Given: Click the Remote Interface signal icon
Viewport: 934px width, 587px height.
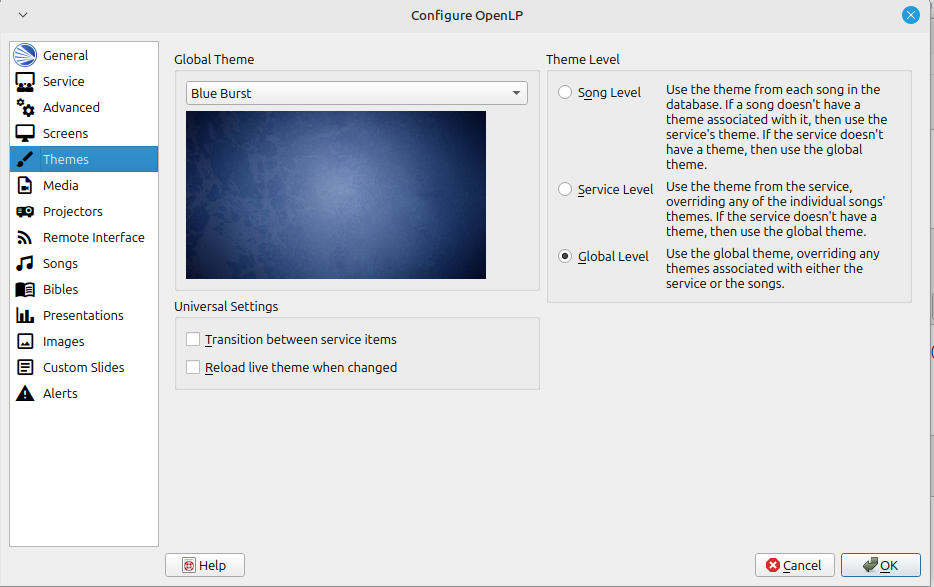Looking at the screenshot, I should click(x=25, y=238).
